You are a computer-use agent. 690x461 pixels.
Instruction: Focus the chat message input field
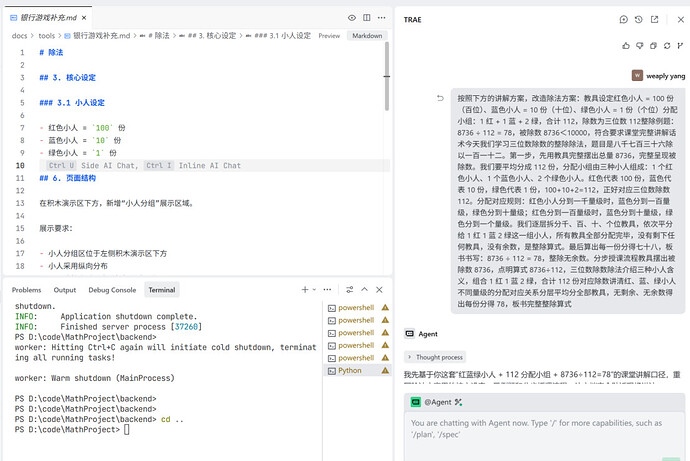[544, 433]
